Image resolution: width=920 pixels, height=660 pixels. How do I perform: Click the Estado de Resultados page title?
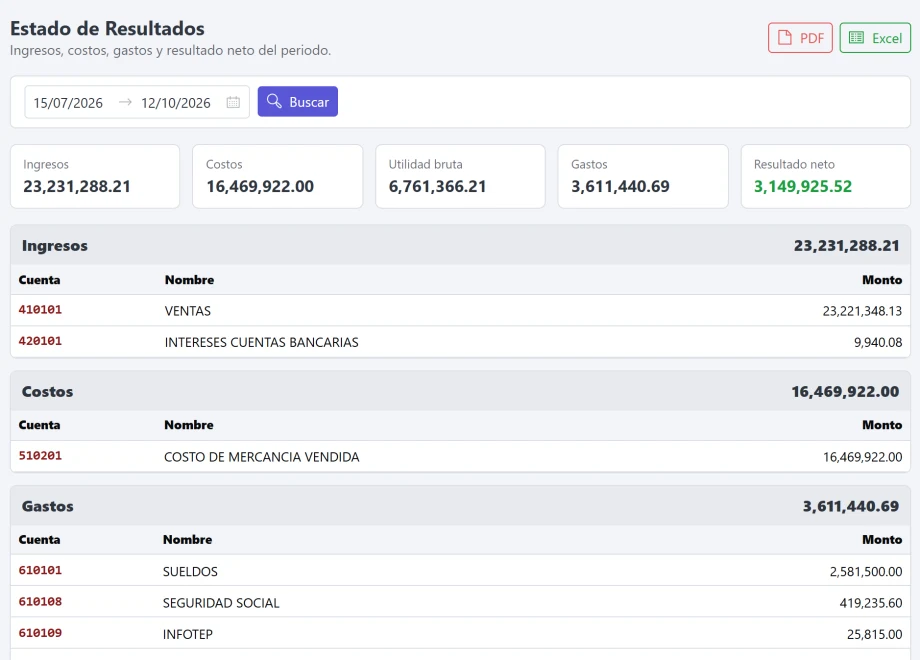tap(107, 28)
